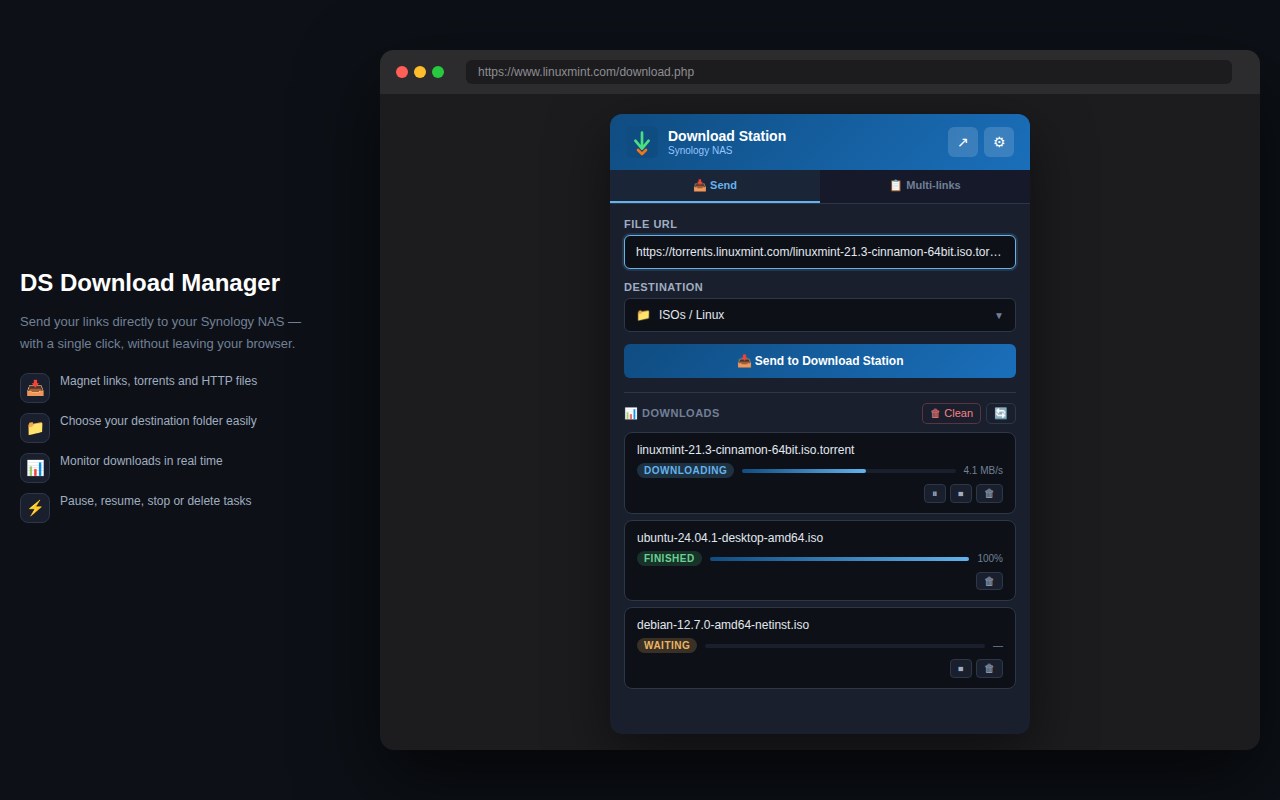The width and height of the screenshot is (1280, 800).
Task: Stop the waiting debian-12.7.0 task
Action: click(x=961, y=668)
